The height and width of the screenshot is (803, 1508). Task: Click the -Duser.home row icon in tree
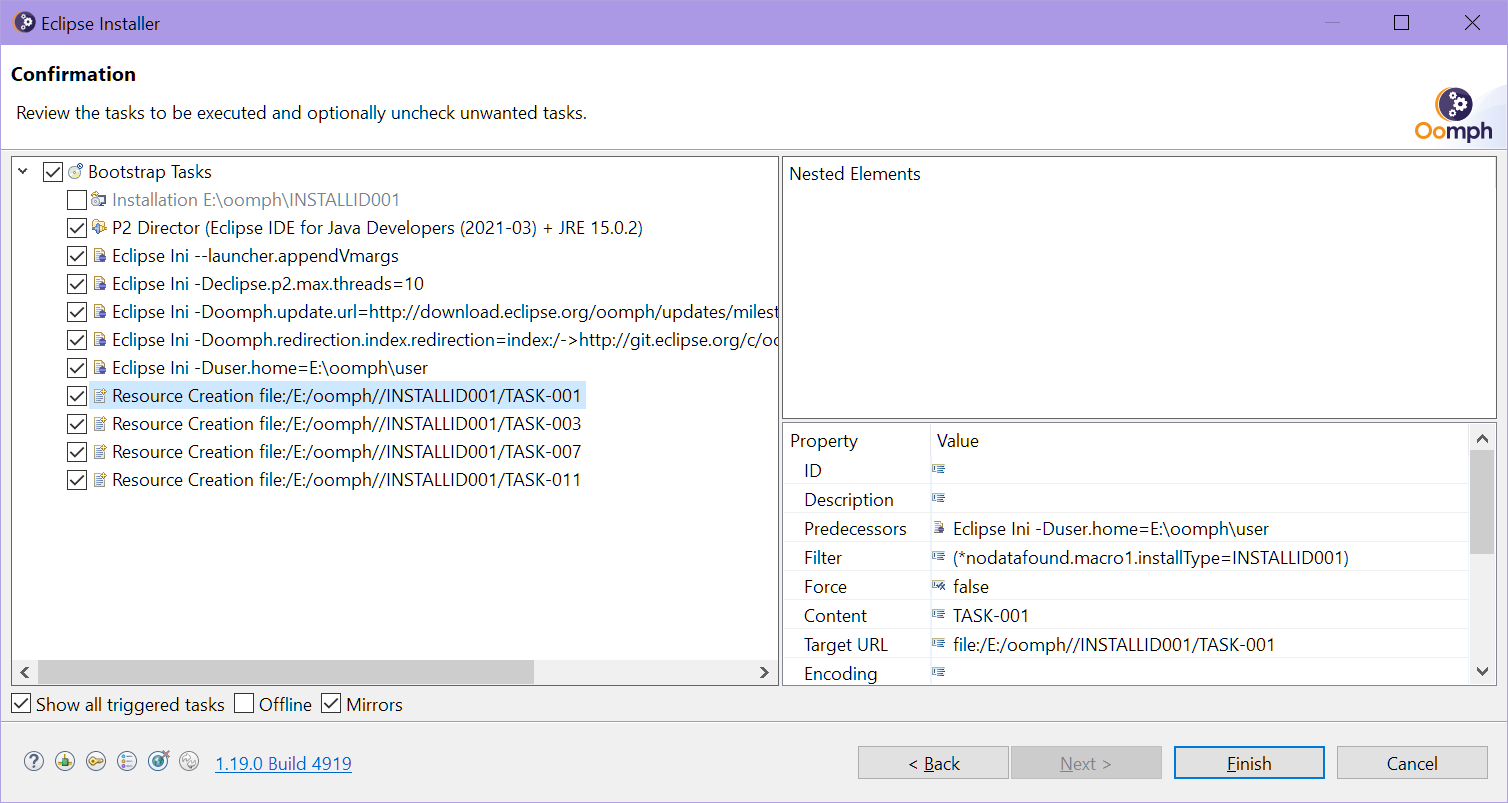tap(99, 368)
